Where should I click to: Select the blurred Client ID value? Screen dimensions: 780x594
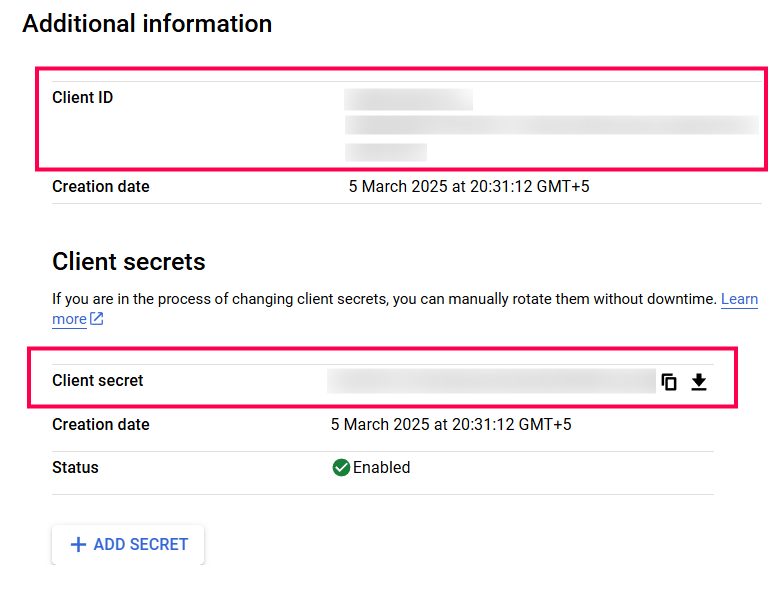550,125
